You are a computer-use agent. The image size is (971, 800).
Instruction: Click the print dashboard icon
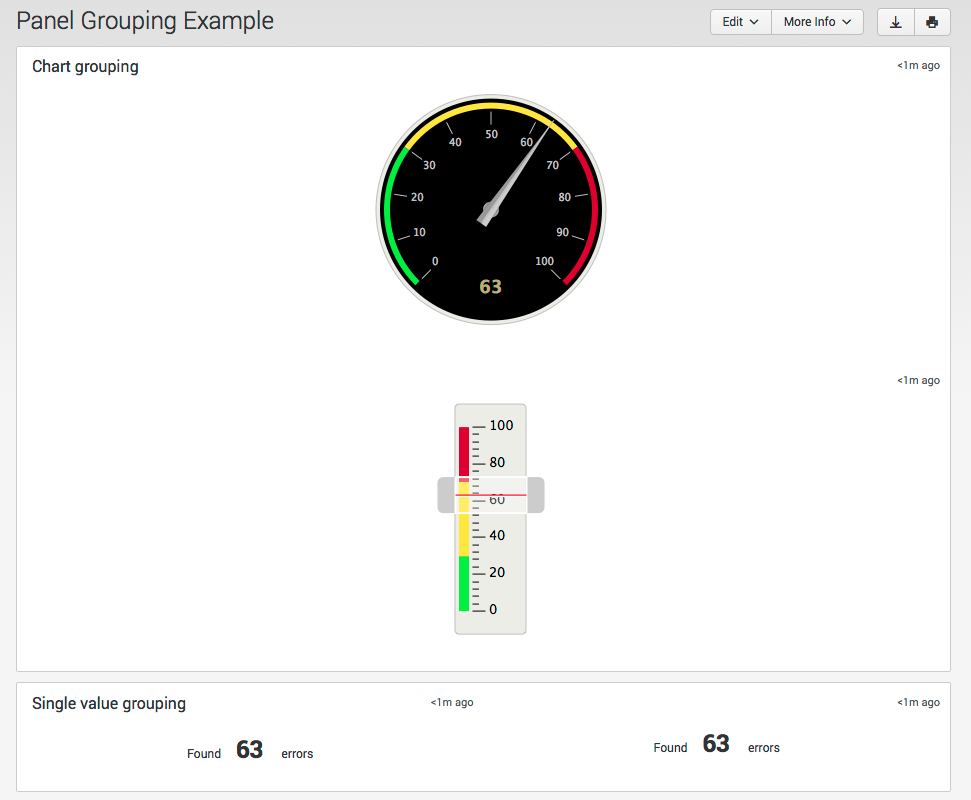pos(932,22)
